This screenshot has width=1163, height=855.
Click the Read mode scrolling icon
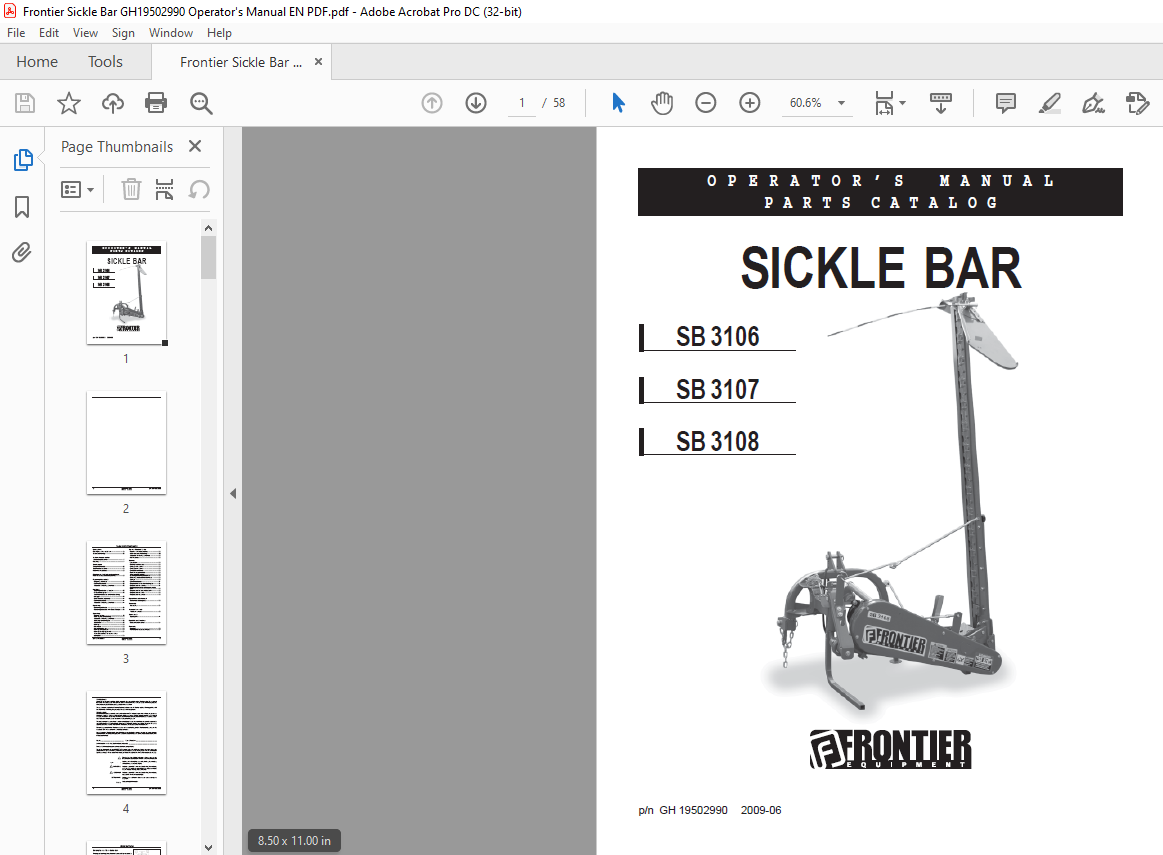click(x=940, y=103)
